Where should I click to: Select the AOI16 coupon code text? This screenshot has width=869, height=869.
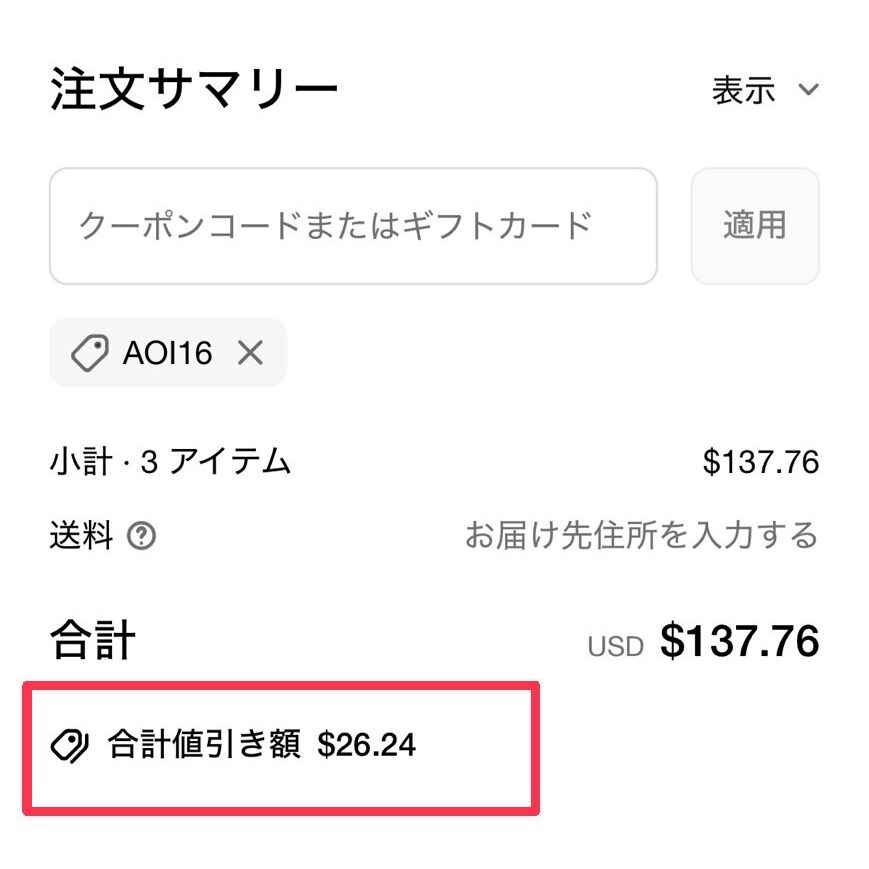(x=167, y=353)
